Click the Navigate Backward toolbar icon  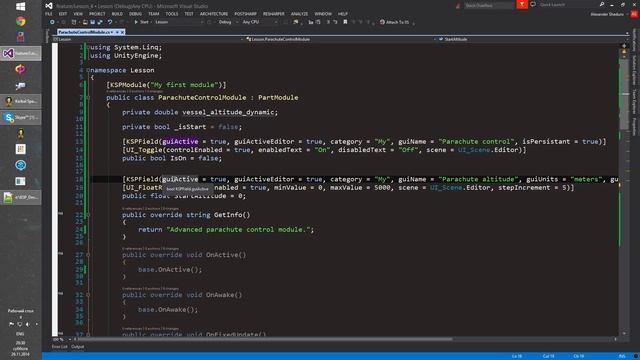tap(52, 22)
